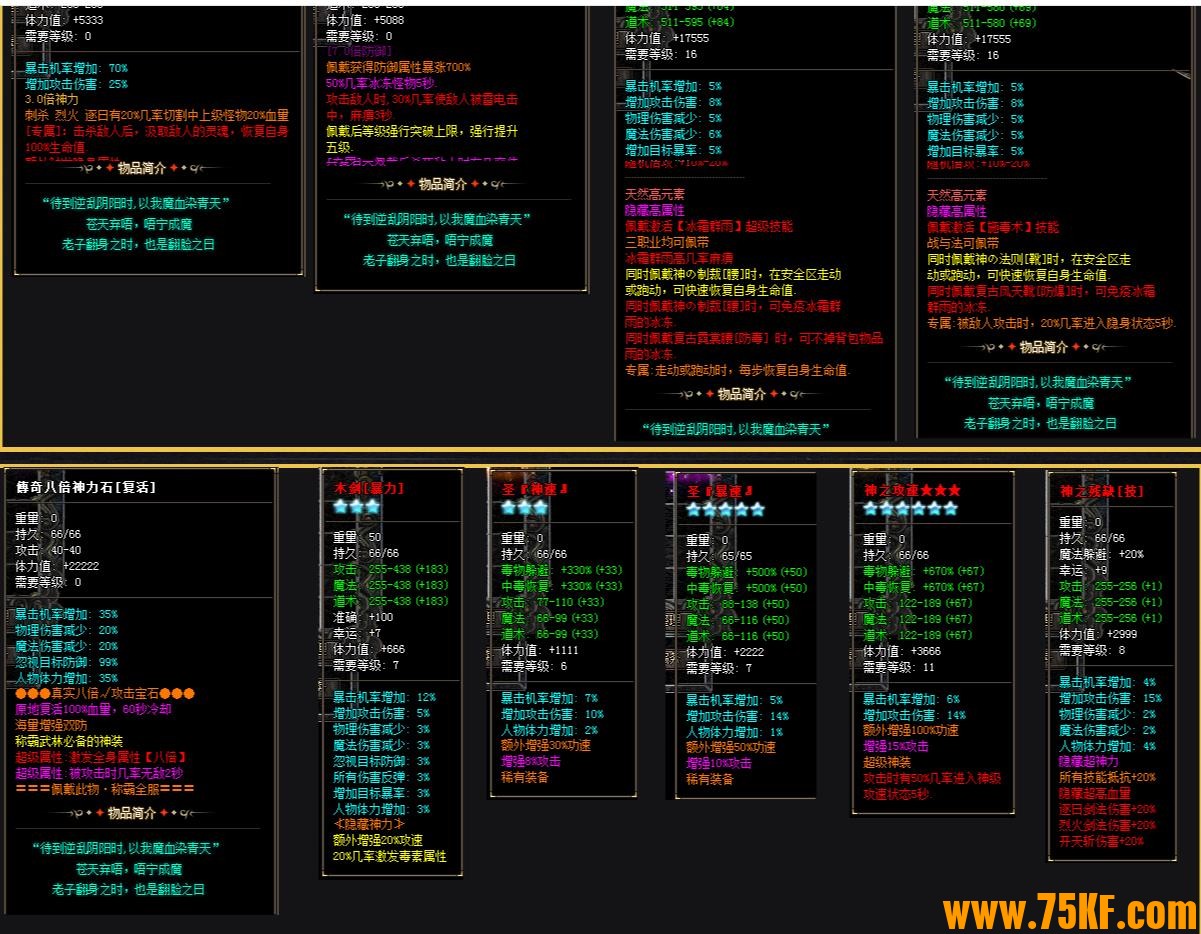Viewport: 1201px width, 934px height.
Task: Click the five-star rating under 圣『暴速』
Action: (726, 509)
